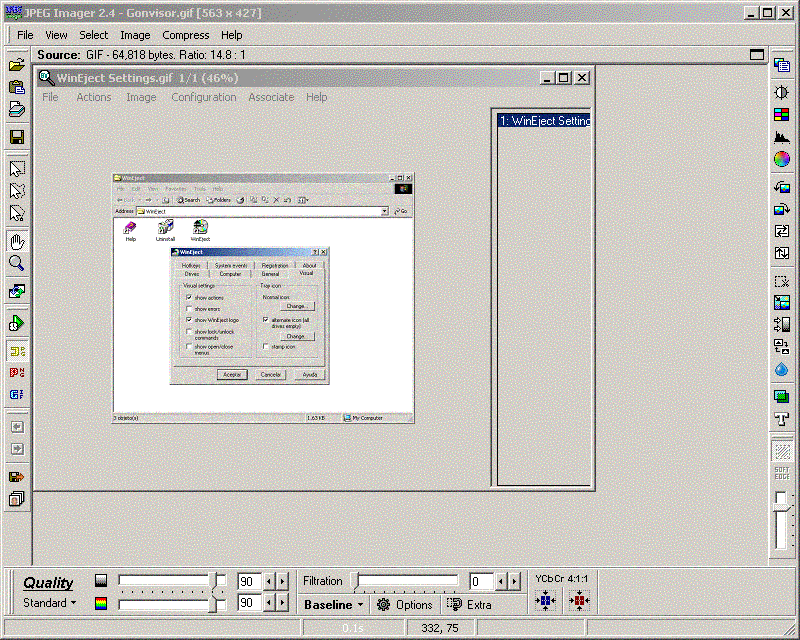Screen dimensions: 800x640
Task: Increase luminance quality with right arrow
Action: pyautogui.click(x=282, y=581)
